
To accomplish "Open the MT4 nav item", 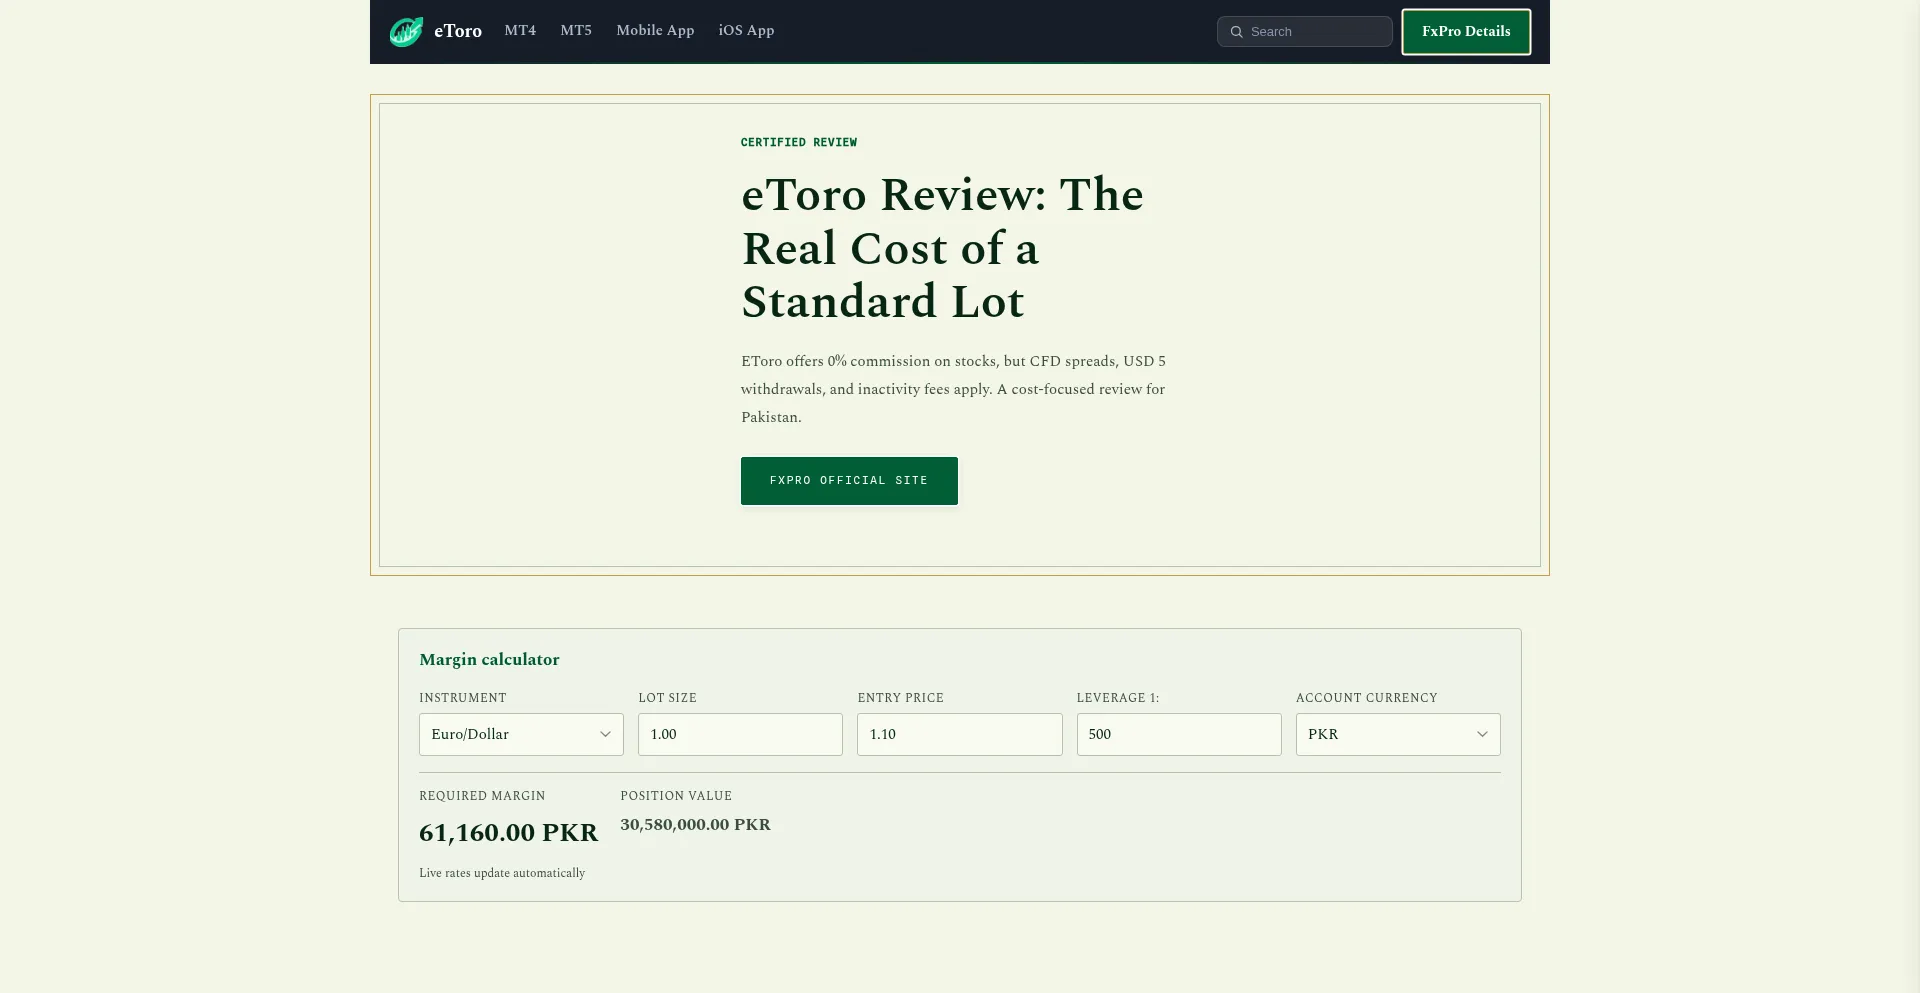I will pos(520,31).
